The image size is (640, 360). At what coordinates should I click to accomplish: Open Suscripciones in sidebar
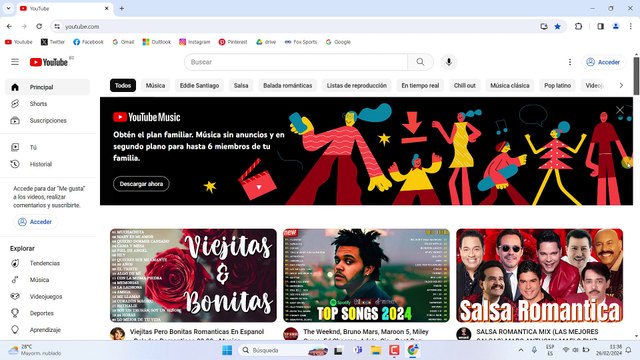(x=47, y=120)
